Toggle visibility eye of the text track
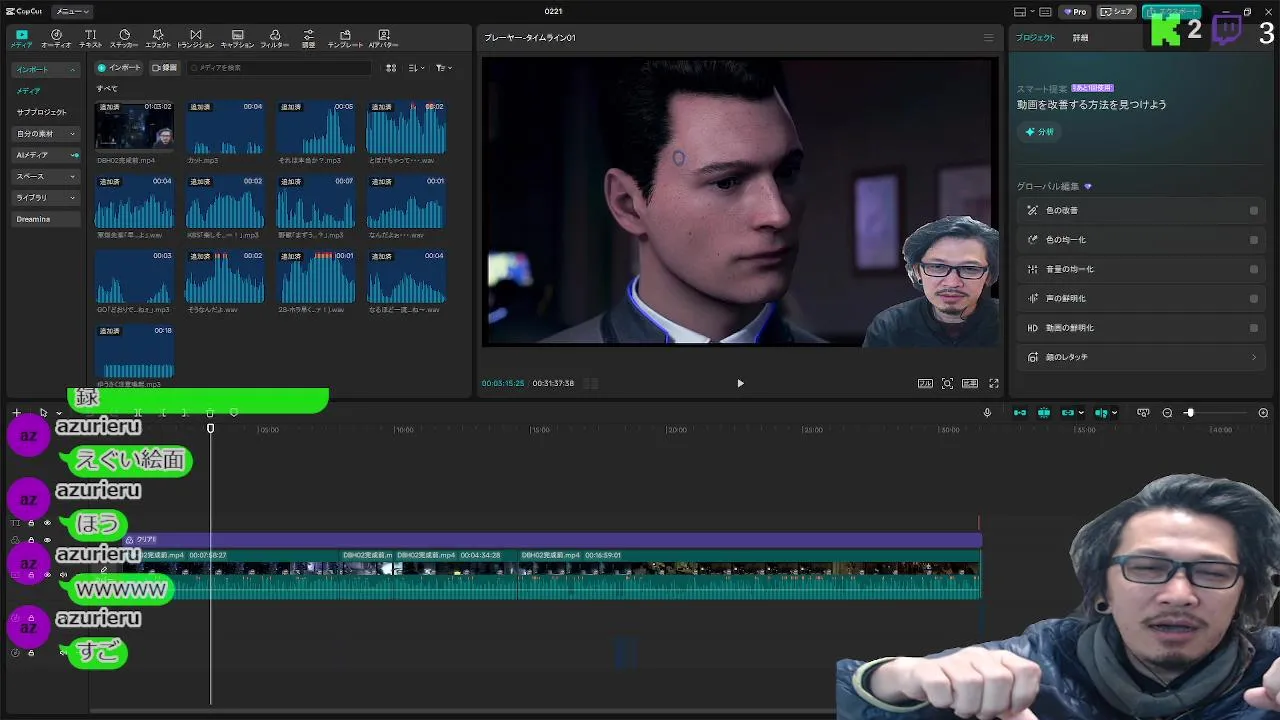The height and width of the screenshot is (720, 1280). 47,523
